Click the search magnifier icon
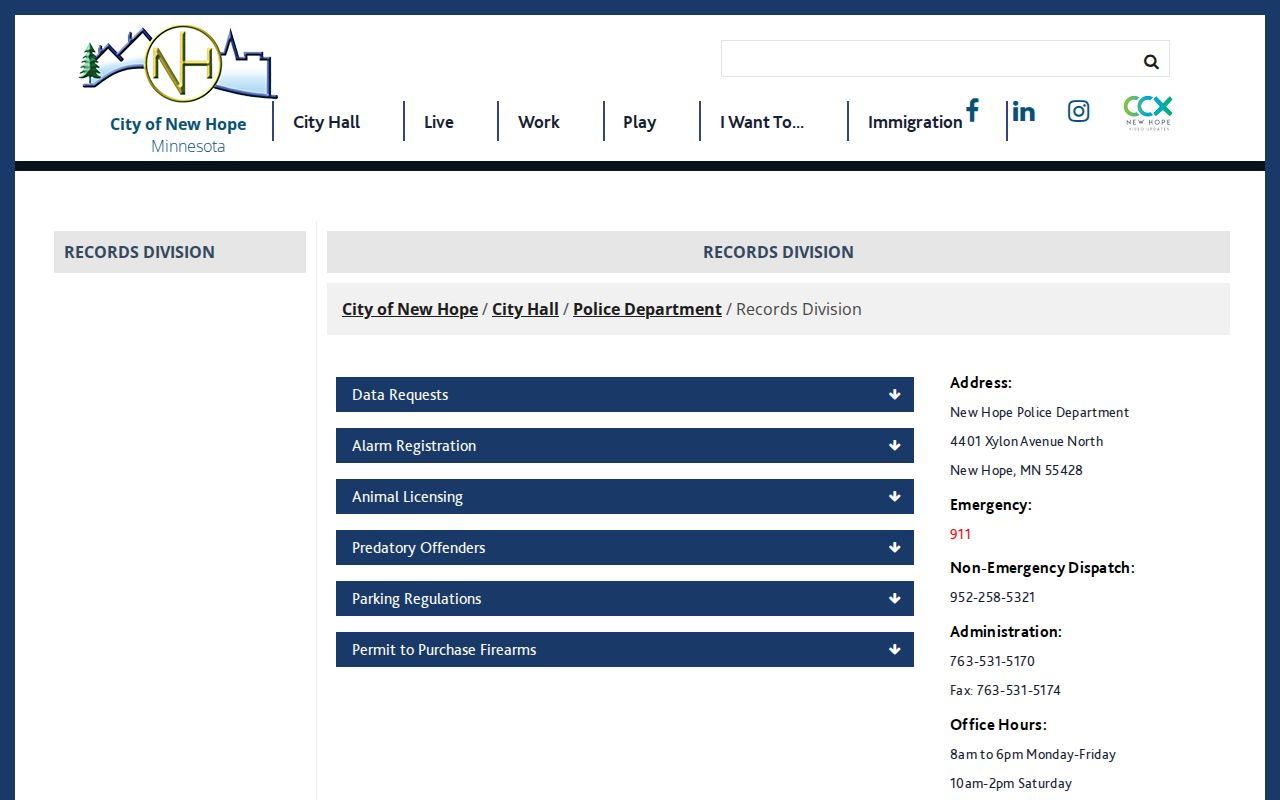 point(1151,61)
